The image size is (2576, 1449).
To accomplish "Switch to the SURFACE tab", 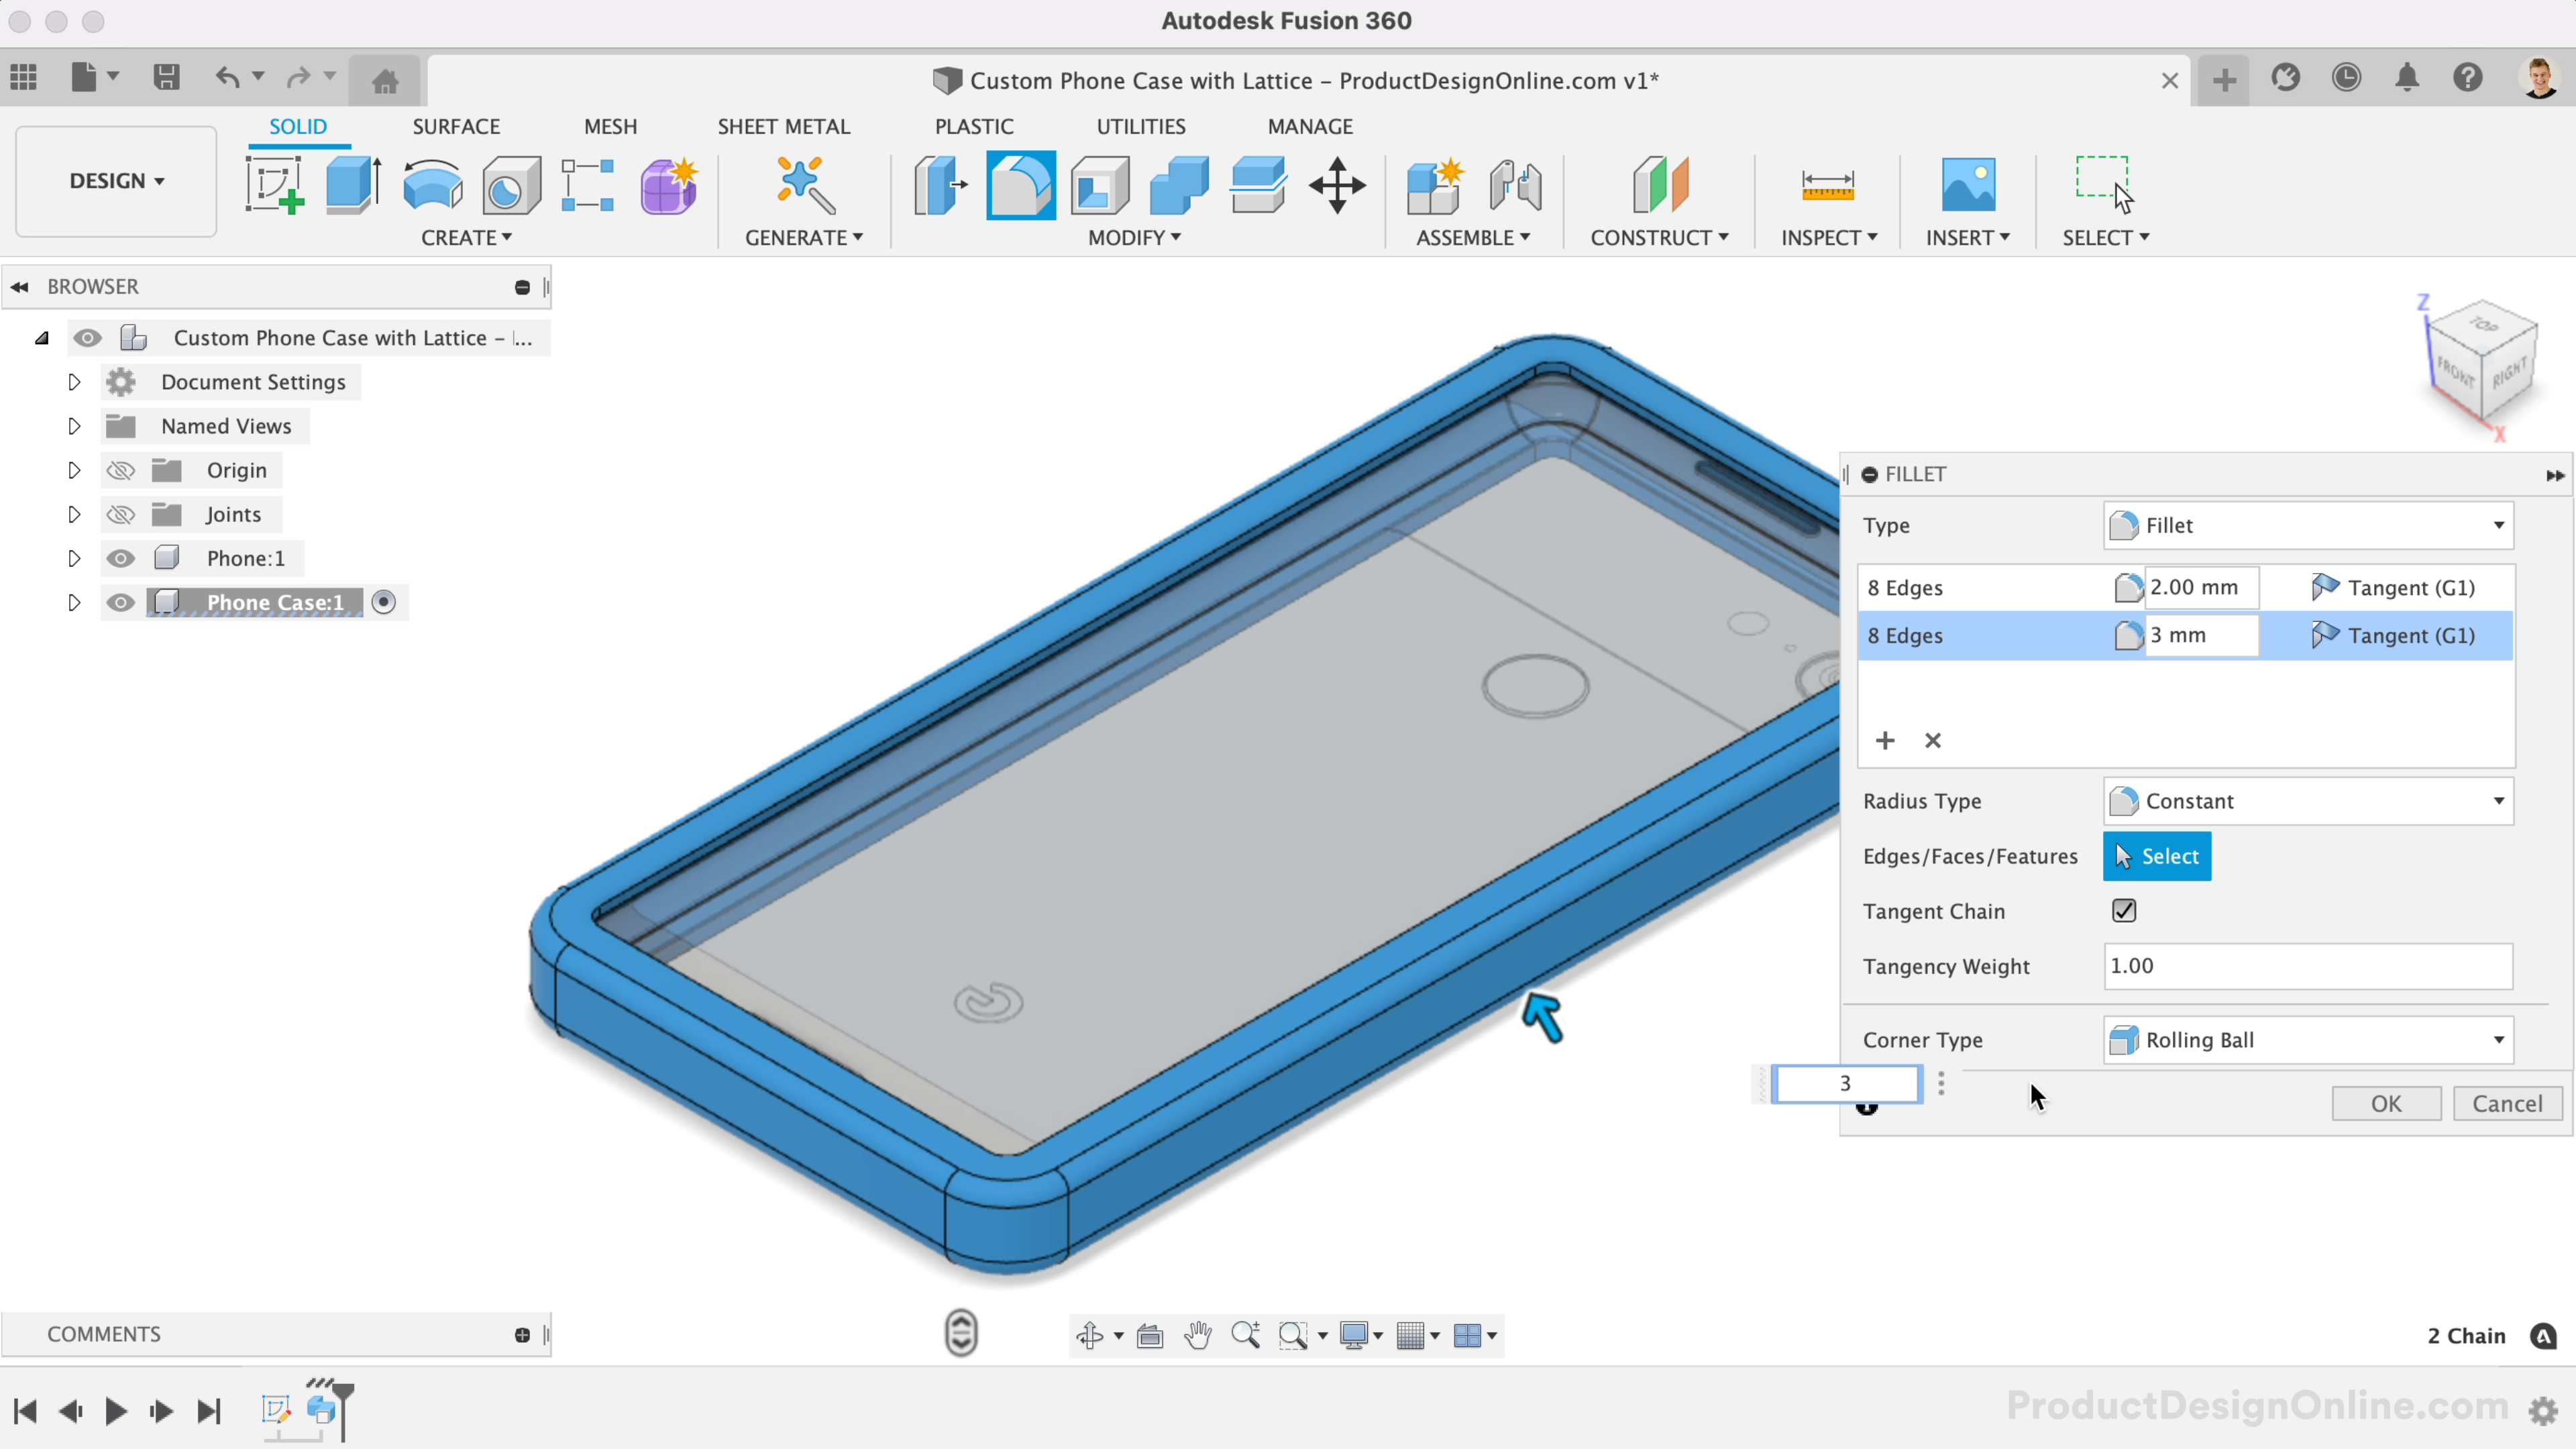I will coord(455,126).
